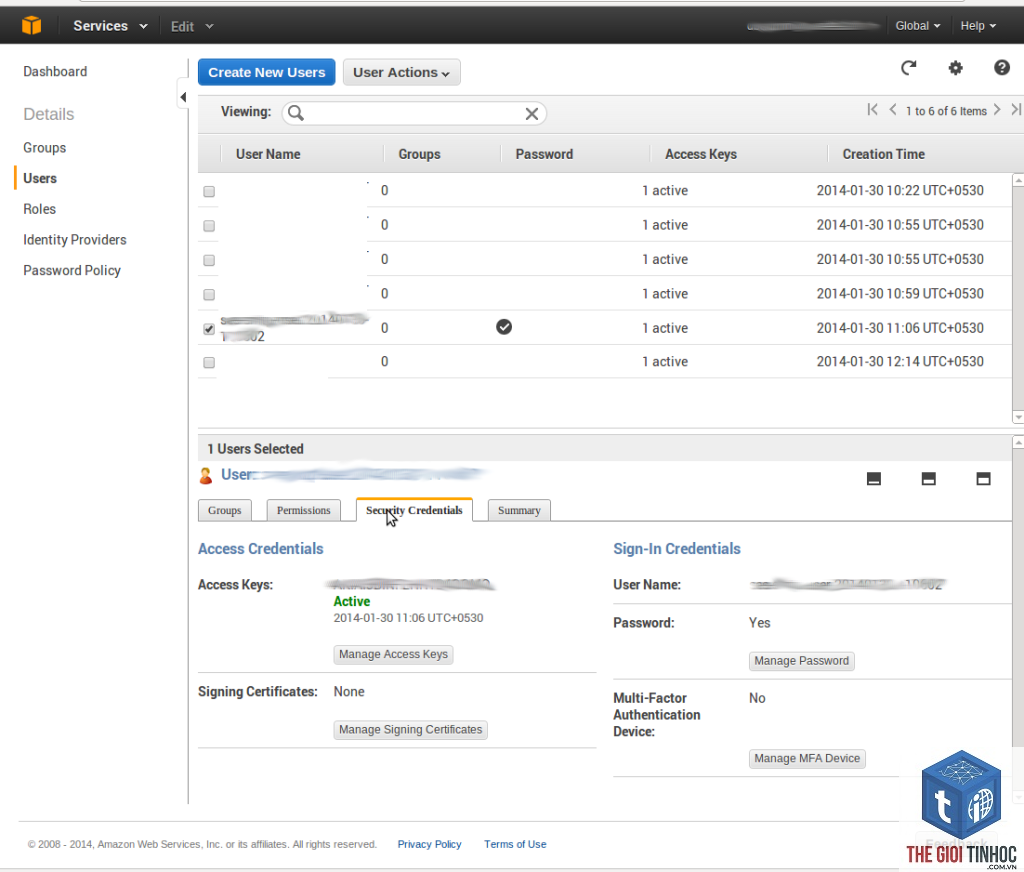Tick checkbox for 10:22 user row
The height and width of the screenshot is (872, 1024).
[209, 191]
